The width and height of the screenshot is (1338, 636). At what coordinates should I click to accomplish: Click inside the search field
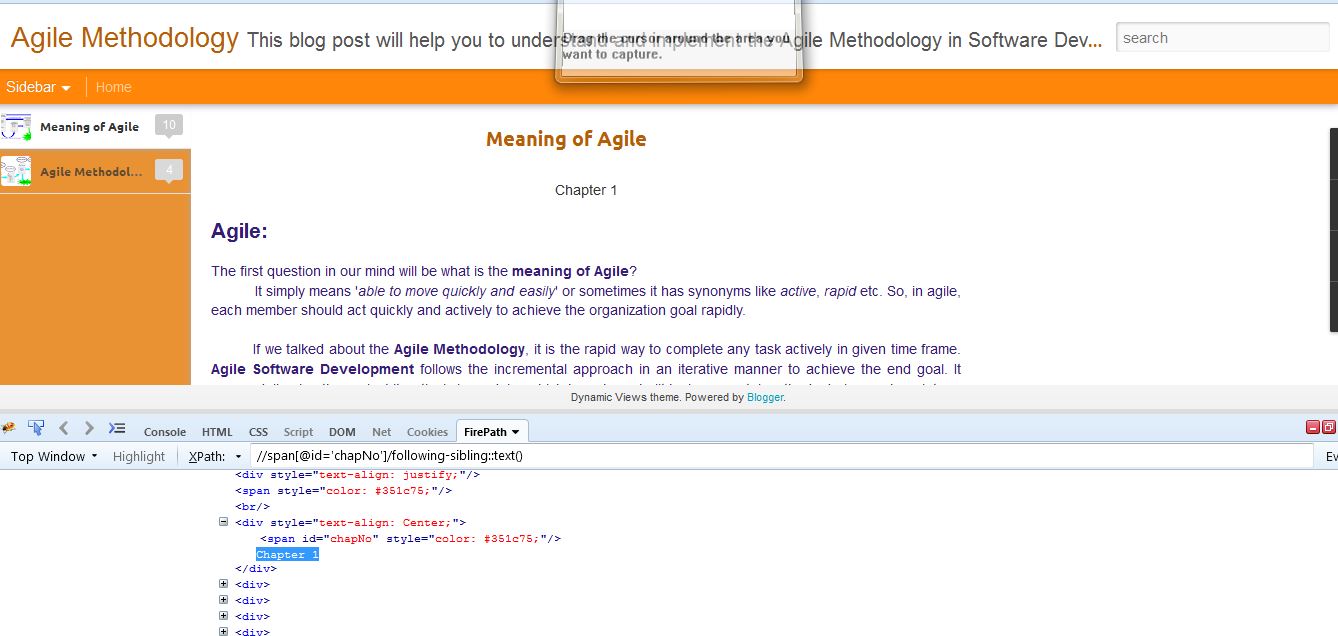(x=1220, y=37)
